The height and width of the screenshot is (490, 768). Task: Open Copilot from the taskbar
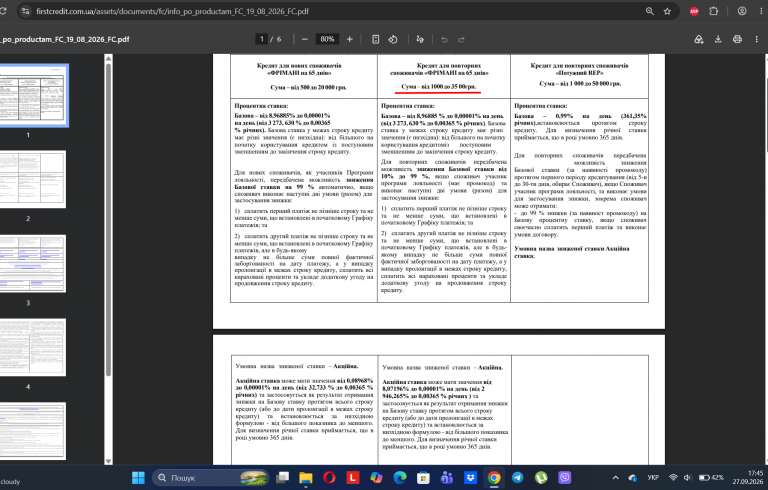tap(376, 477)
